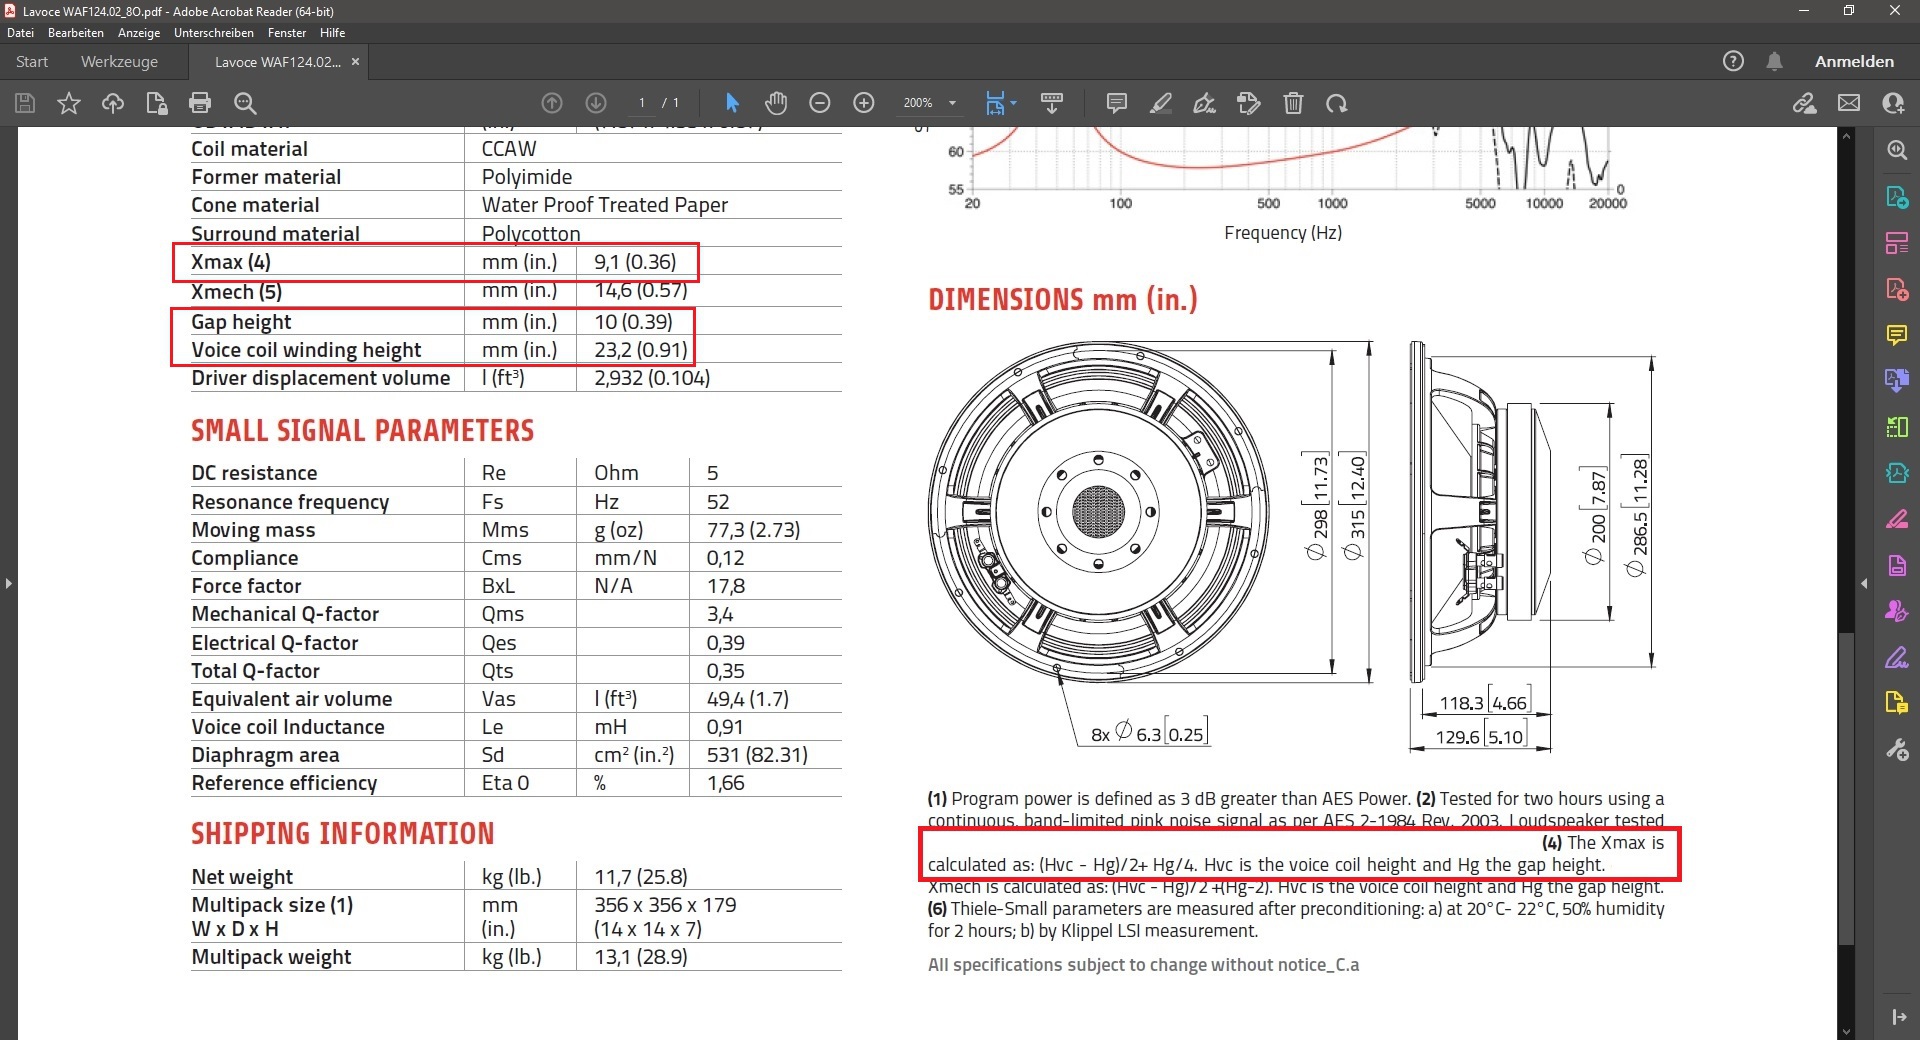This screenshot has height=1040, width=1920.
Task: Click the 'Xmax (4)' table row label
Action: (x=231, y=262)
